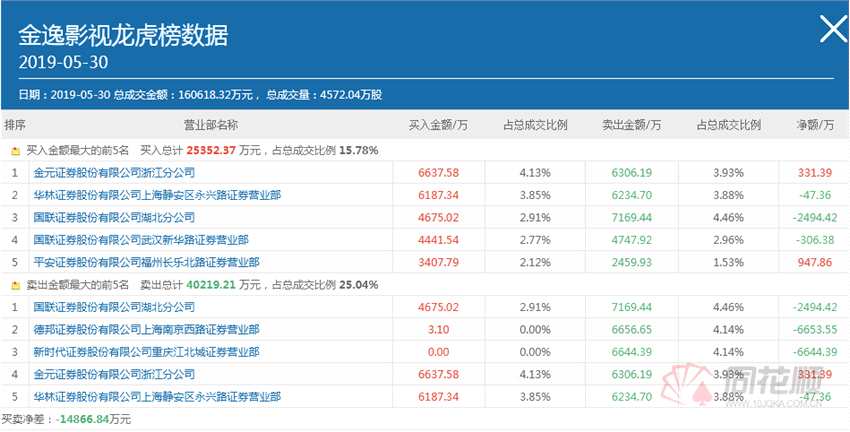Click the 排序 column header

(15, 125)
